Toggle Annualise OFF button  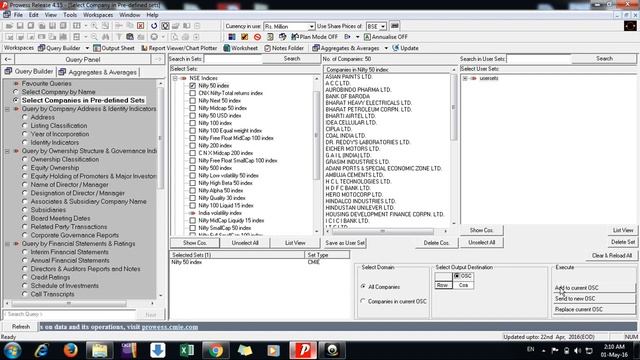386,37
